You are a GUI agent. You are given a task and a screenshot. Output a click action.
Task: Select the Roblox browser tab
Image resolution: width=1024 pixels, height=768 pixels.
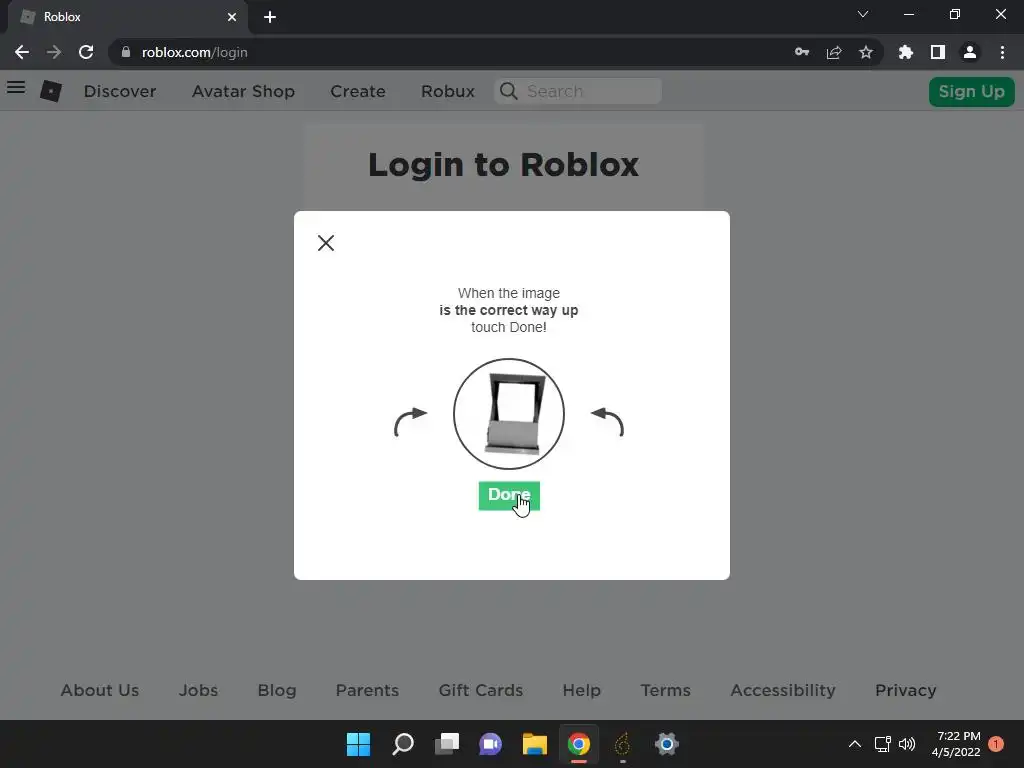(128, 17)
